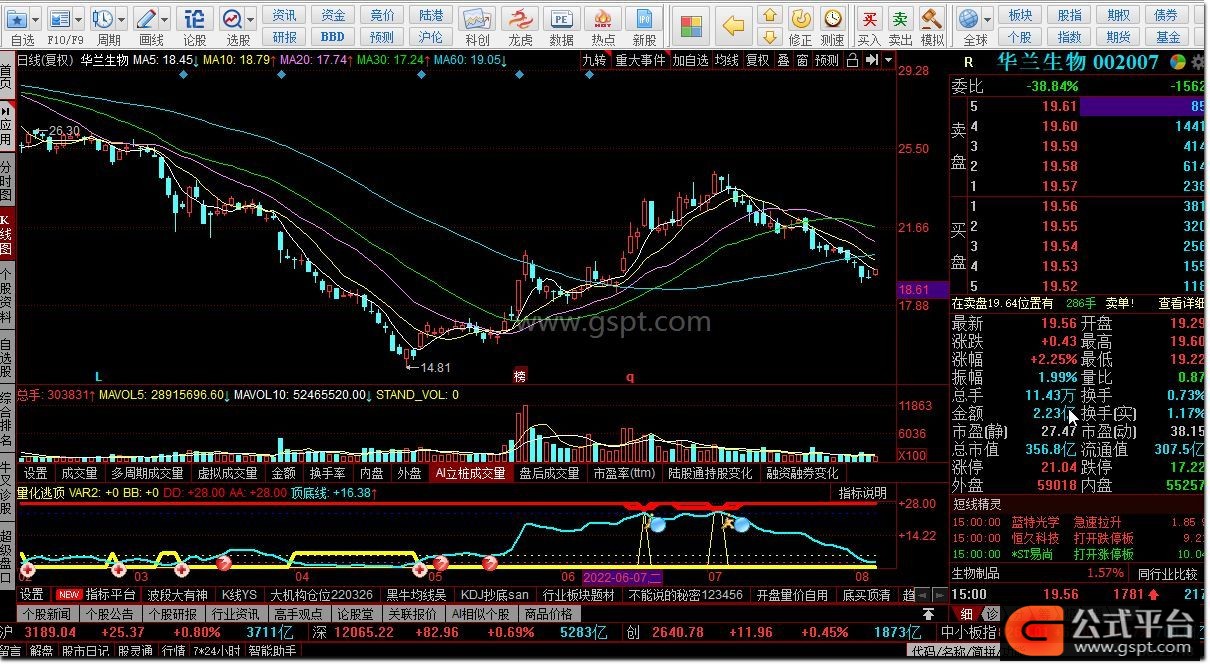Click the 资讯 news toolbar button

click(x=284, y=15)
